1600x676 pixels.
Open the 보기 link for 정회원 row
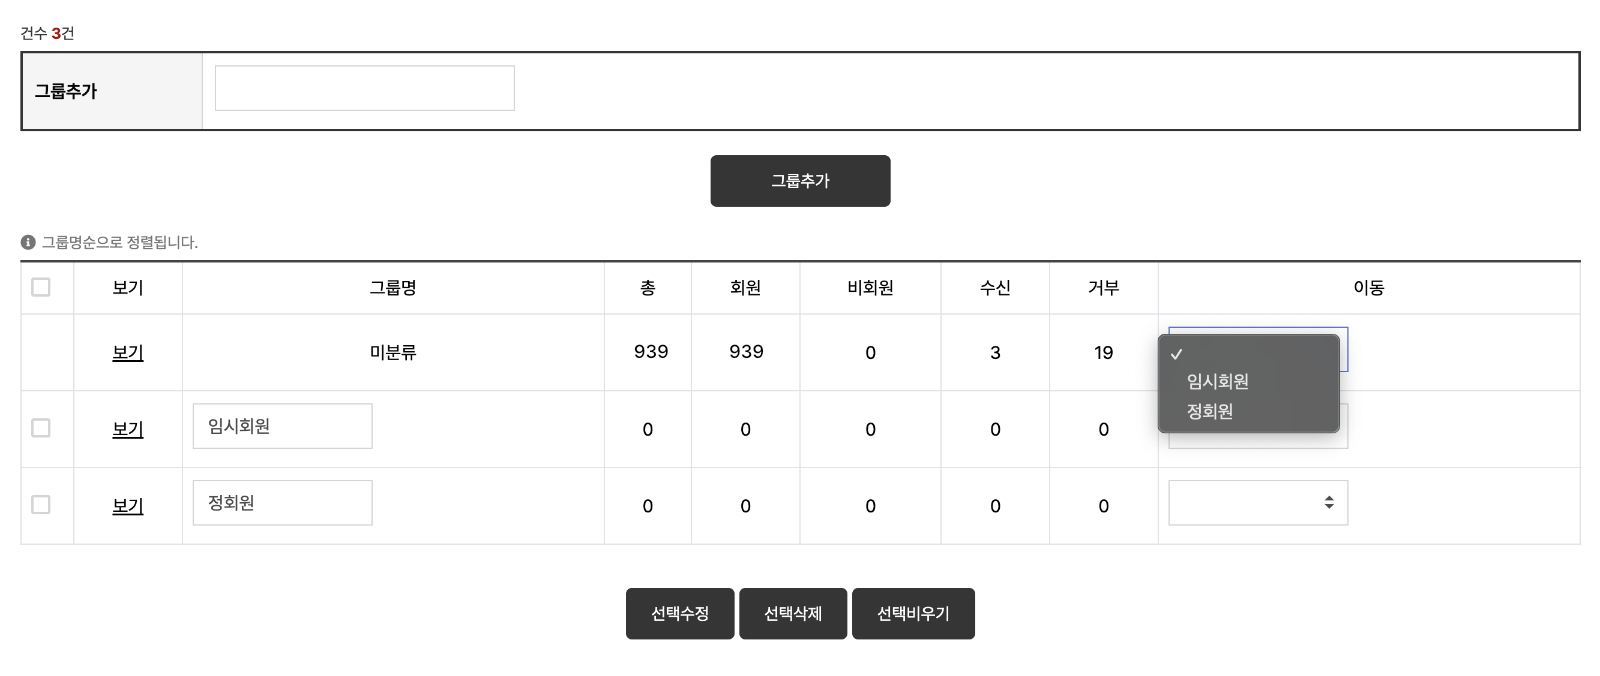pos(128,506)
